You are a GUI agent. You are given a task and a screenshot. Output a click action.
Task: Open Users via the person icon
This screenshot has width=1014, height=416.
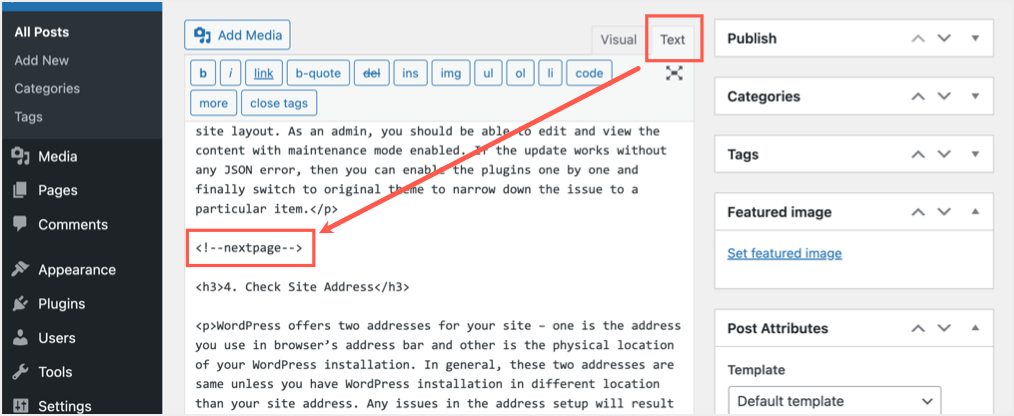(x=20, y=338)
